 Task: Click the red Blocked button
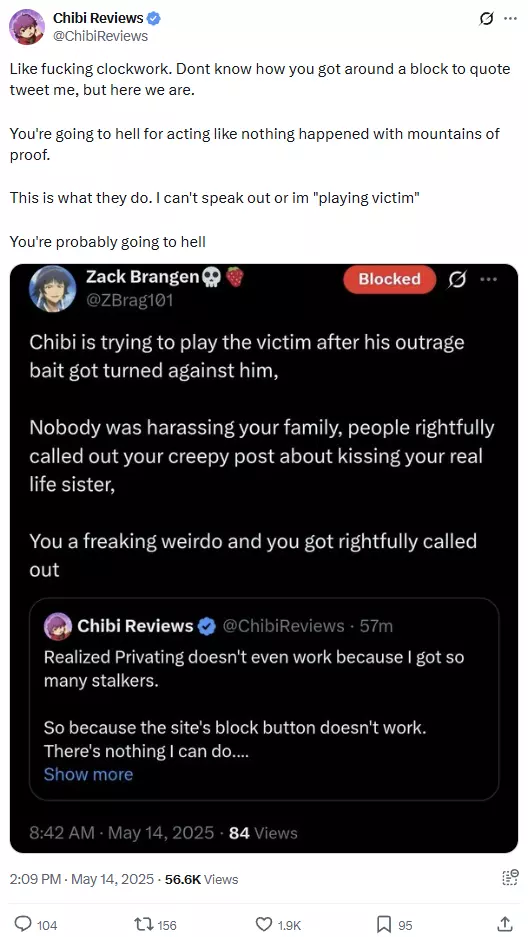click(x=389, y=279)
